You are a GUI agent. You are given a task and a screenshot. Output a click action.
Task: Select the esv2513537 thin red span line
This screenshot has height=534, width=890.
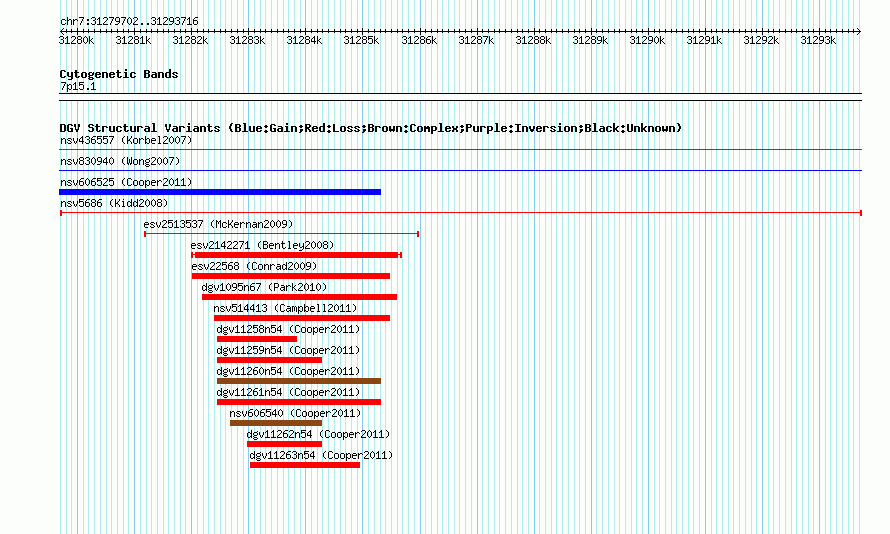[x=282, y=234]
